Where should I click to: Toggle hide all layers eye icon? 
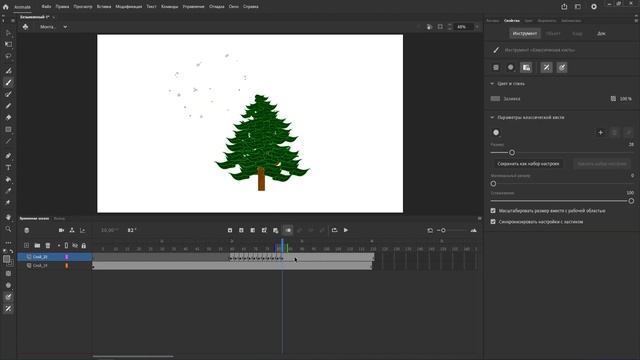[x=75, y=245]
